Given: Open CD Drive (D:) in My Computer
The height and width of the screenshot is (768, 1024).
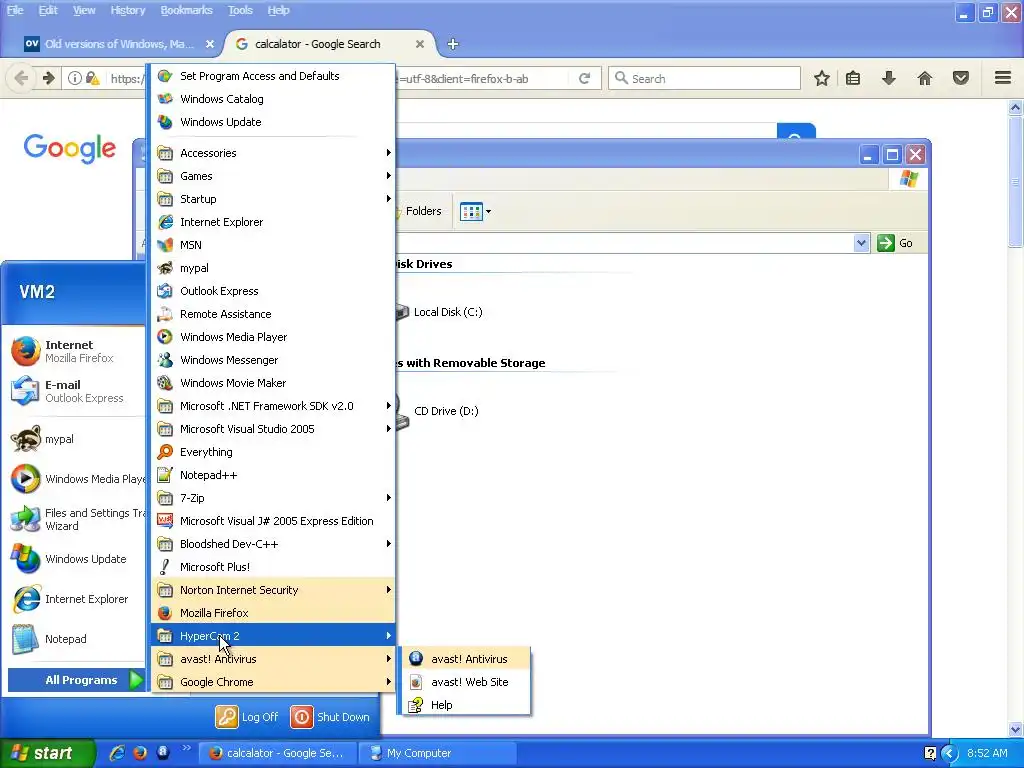Looking at the screenshot, I should pos(438,411).
